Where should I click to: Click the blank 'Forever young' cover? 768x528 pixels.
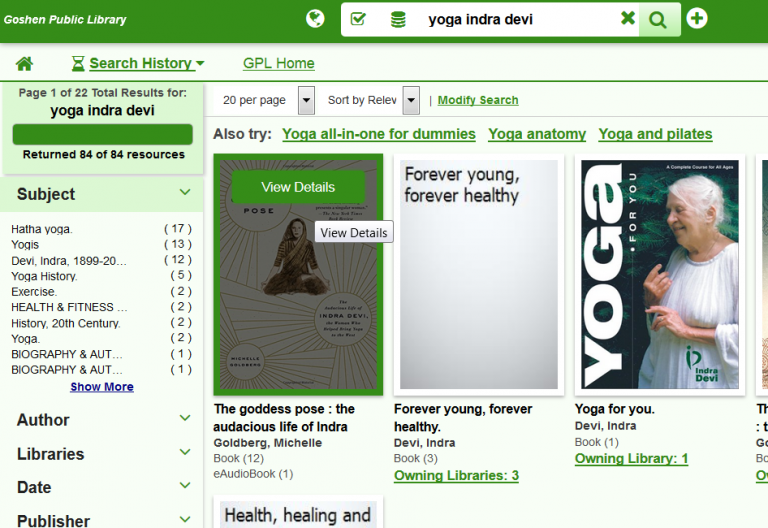pos(479,274)
